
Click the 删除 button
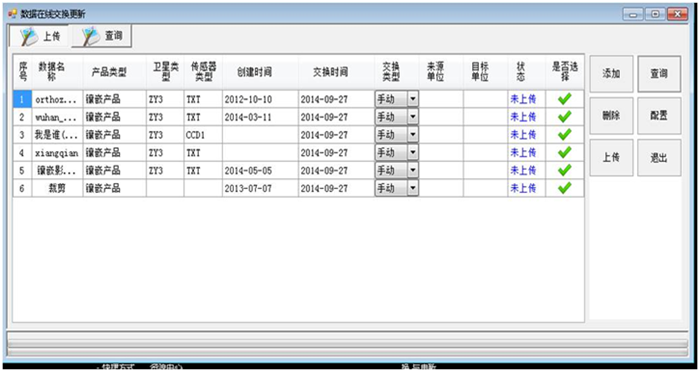(x=611, y=116)
